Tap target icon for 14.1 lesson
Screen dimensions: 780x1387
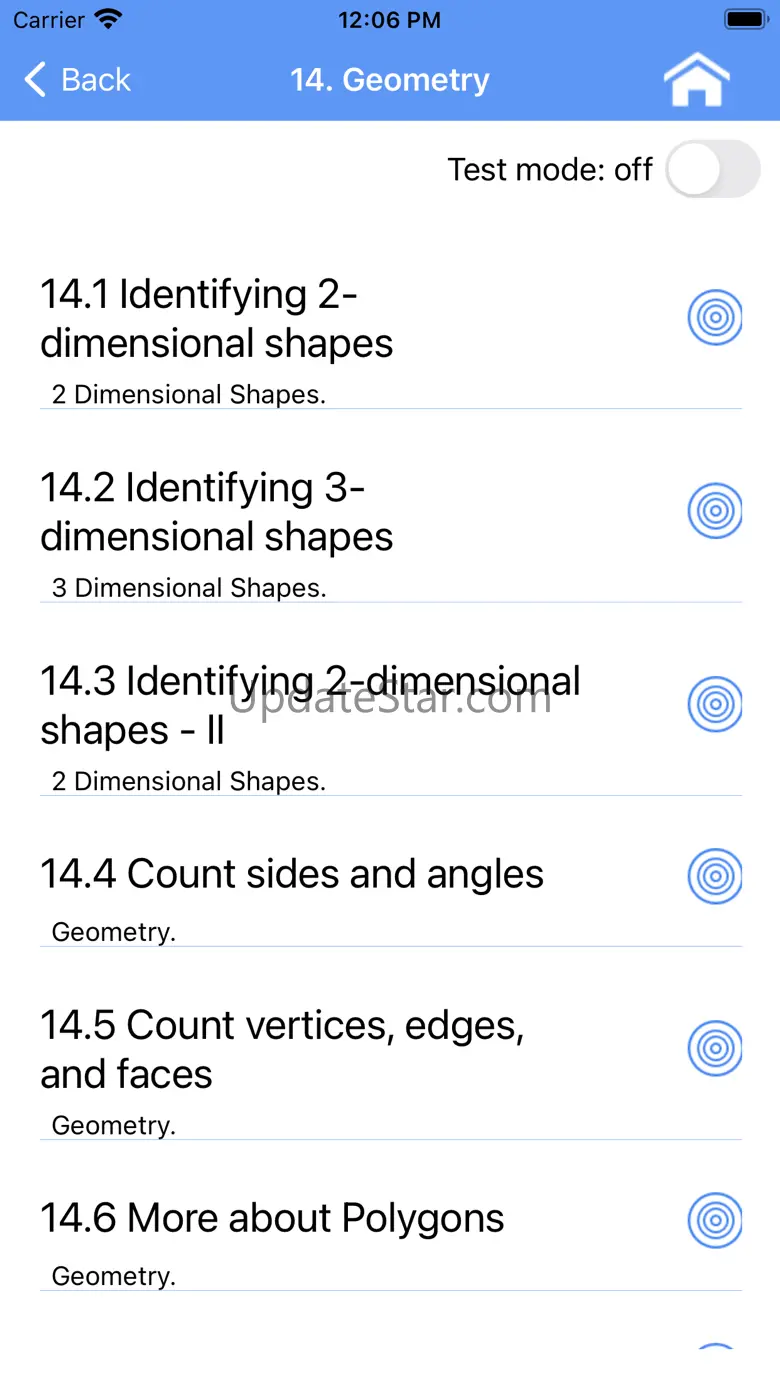(x=715, y=318)
